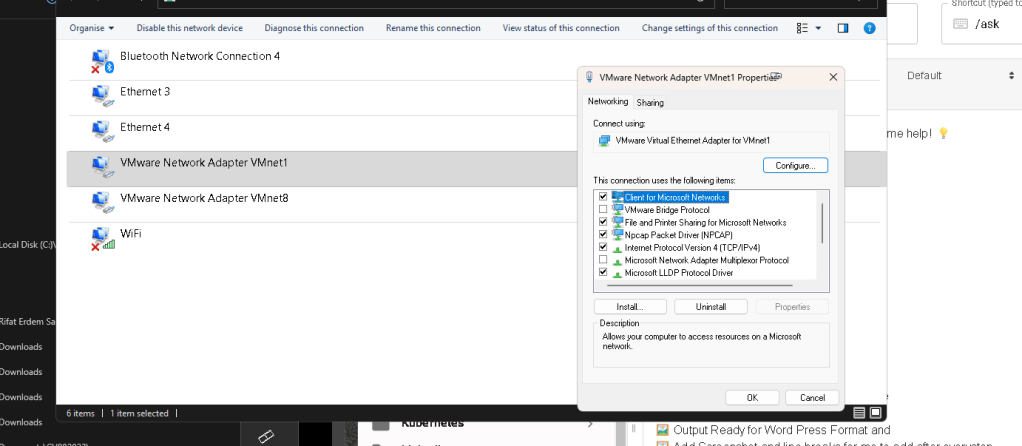Select the Ethernet 4 adapter icon
This screenshot has height=446, width=1022.
tap(103, 132)
